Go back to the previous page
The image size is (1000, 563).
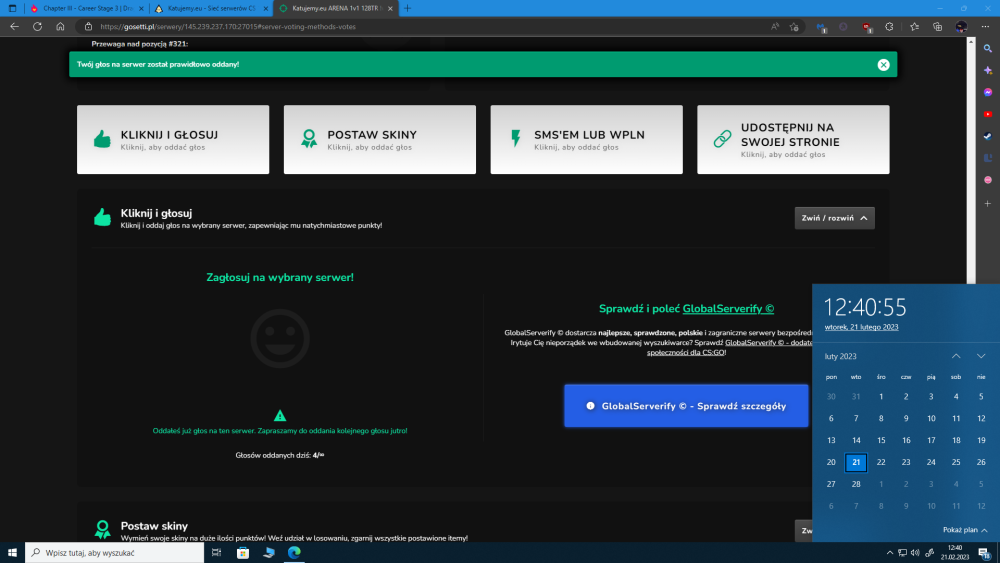(14, 27)
